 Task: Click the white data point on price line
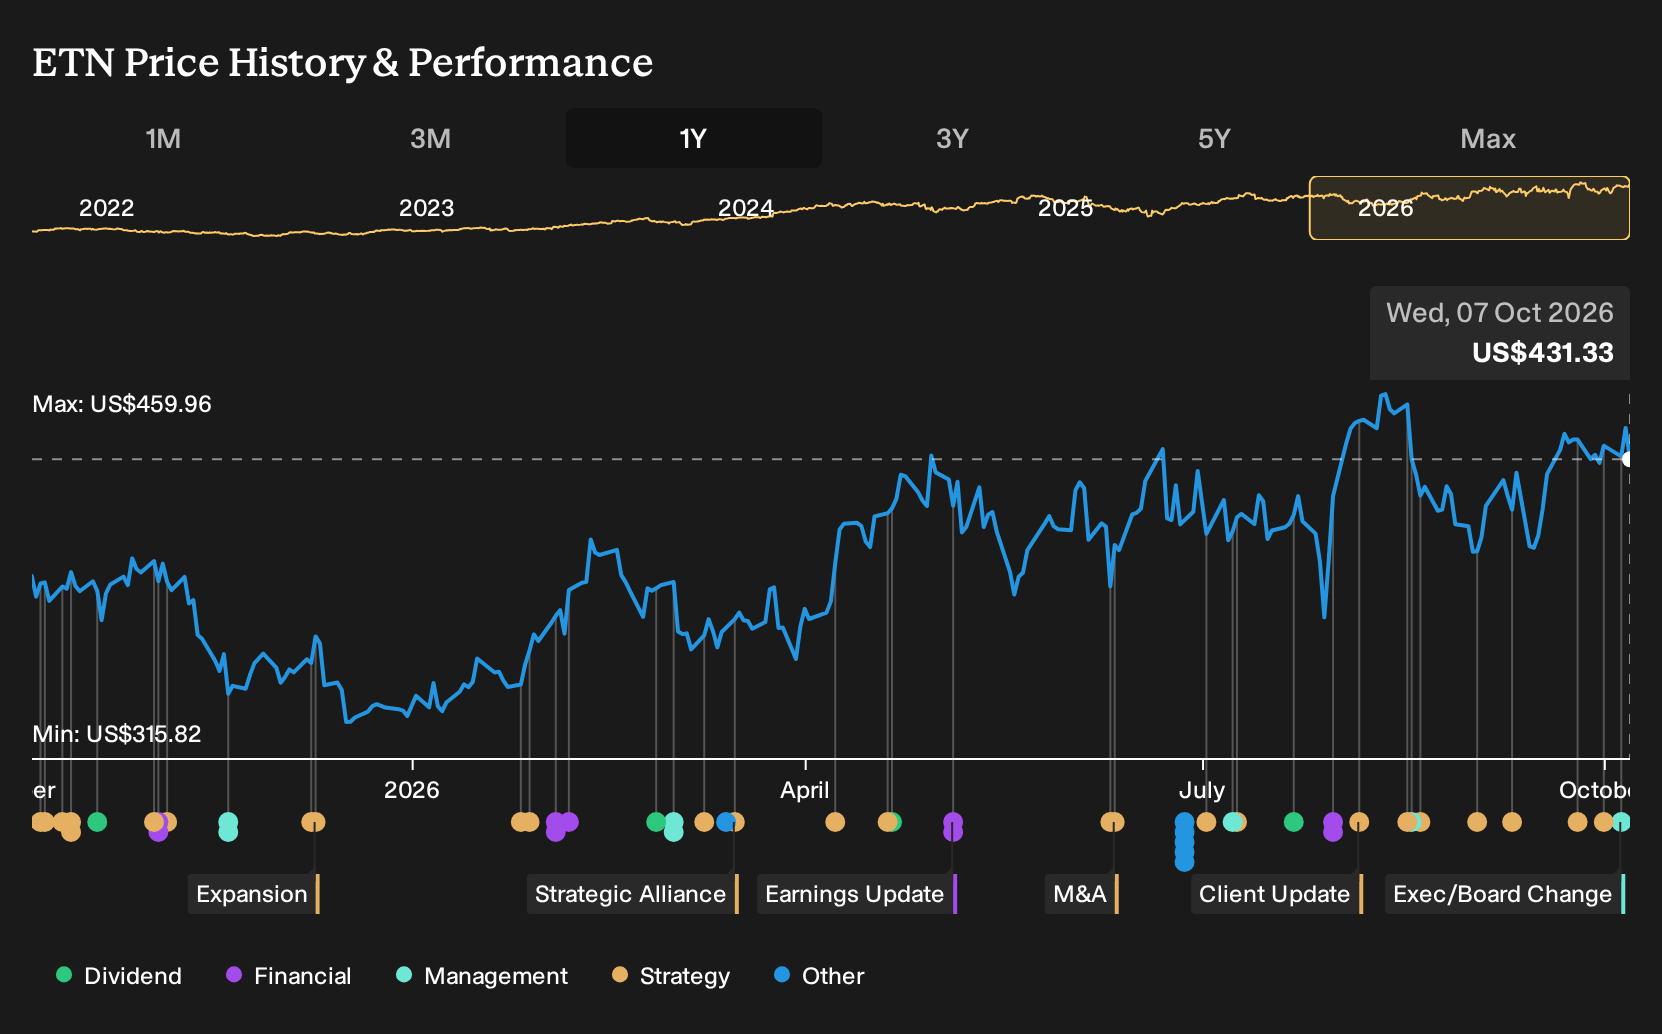(1629, 459)
